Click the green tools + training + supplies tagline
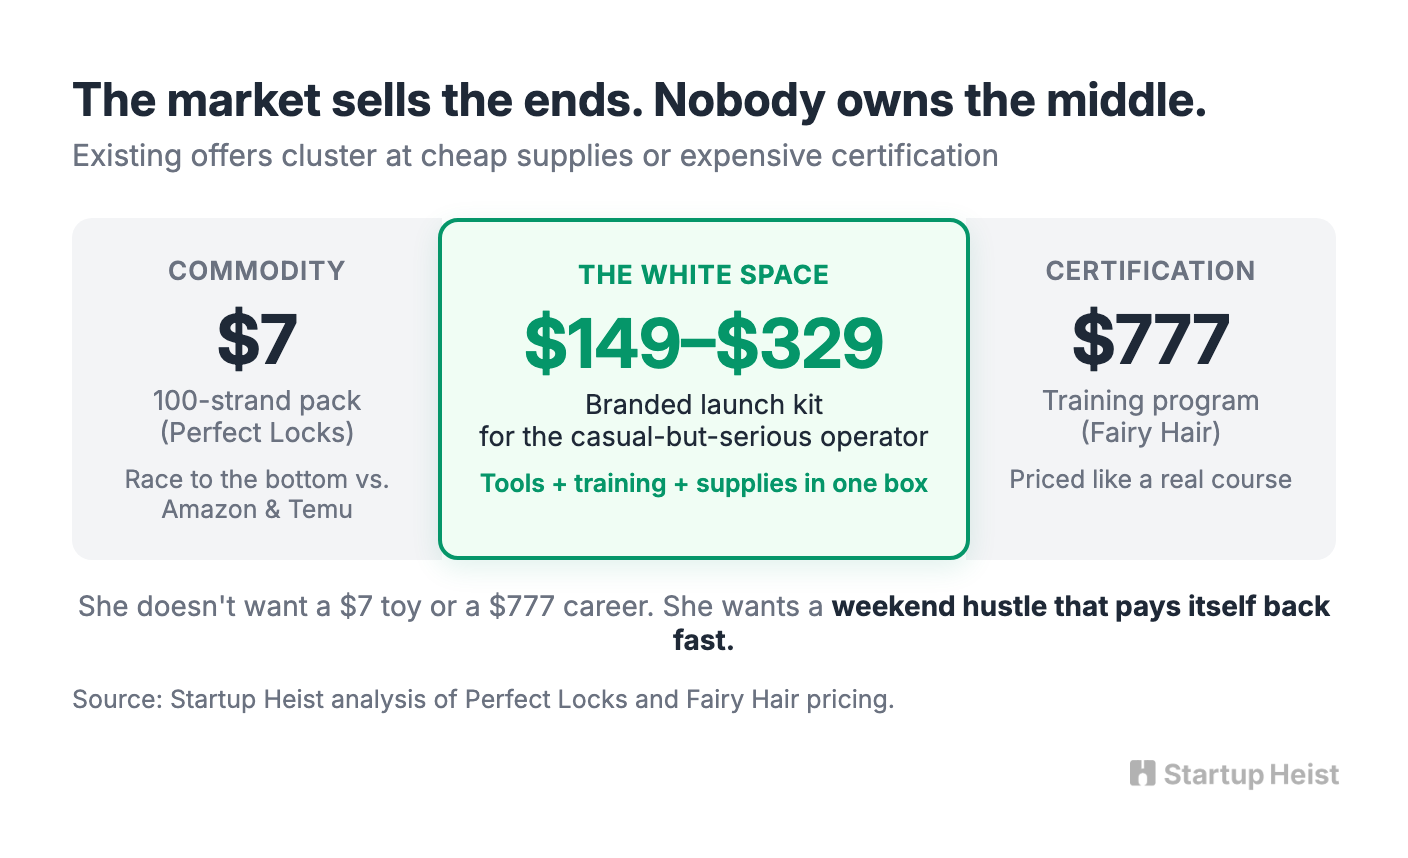This screenshot has height=858, width=1408. pos(704,484)
